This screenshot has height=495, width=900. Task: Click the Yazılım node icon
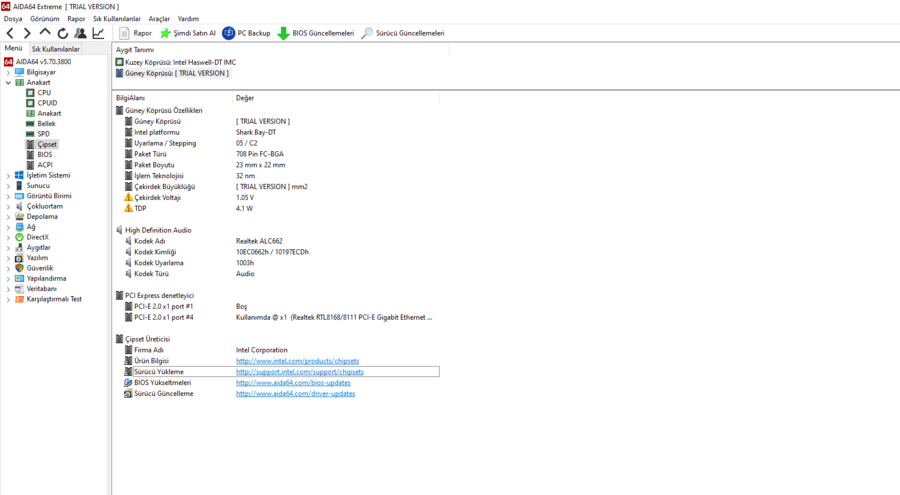tap(19, 258)
